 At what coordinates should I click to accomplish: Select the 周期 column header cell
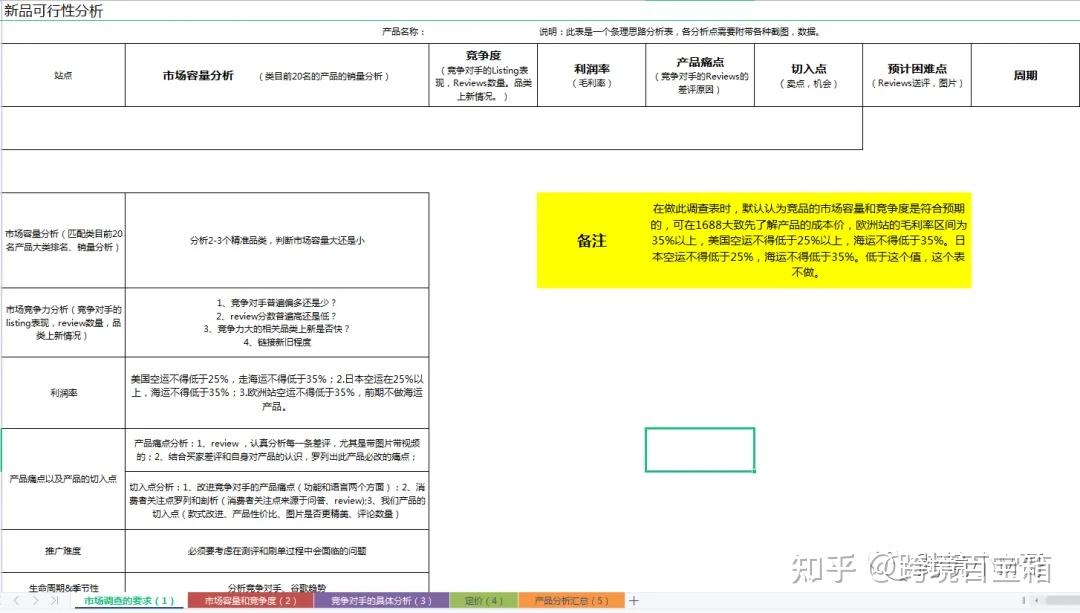coord(1023,74)
